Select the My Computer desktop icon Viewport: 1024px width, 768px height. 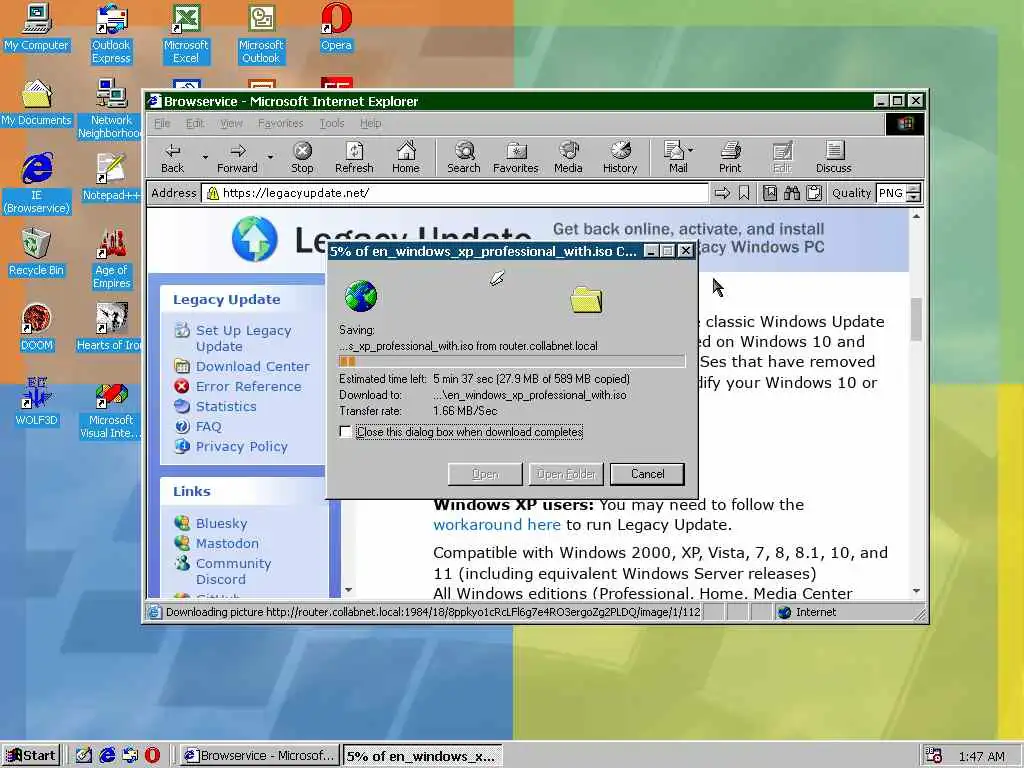[x=36, y=28]
